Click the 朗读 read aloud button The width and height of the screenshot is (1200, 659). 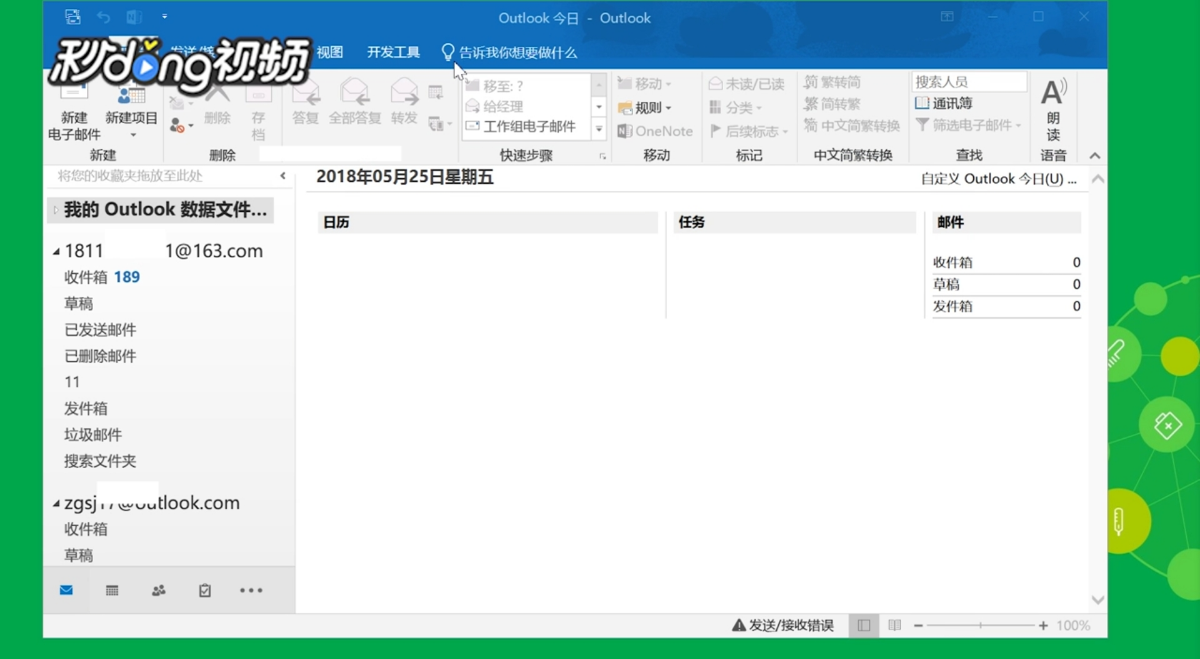(1053, 110)
